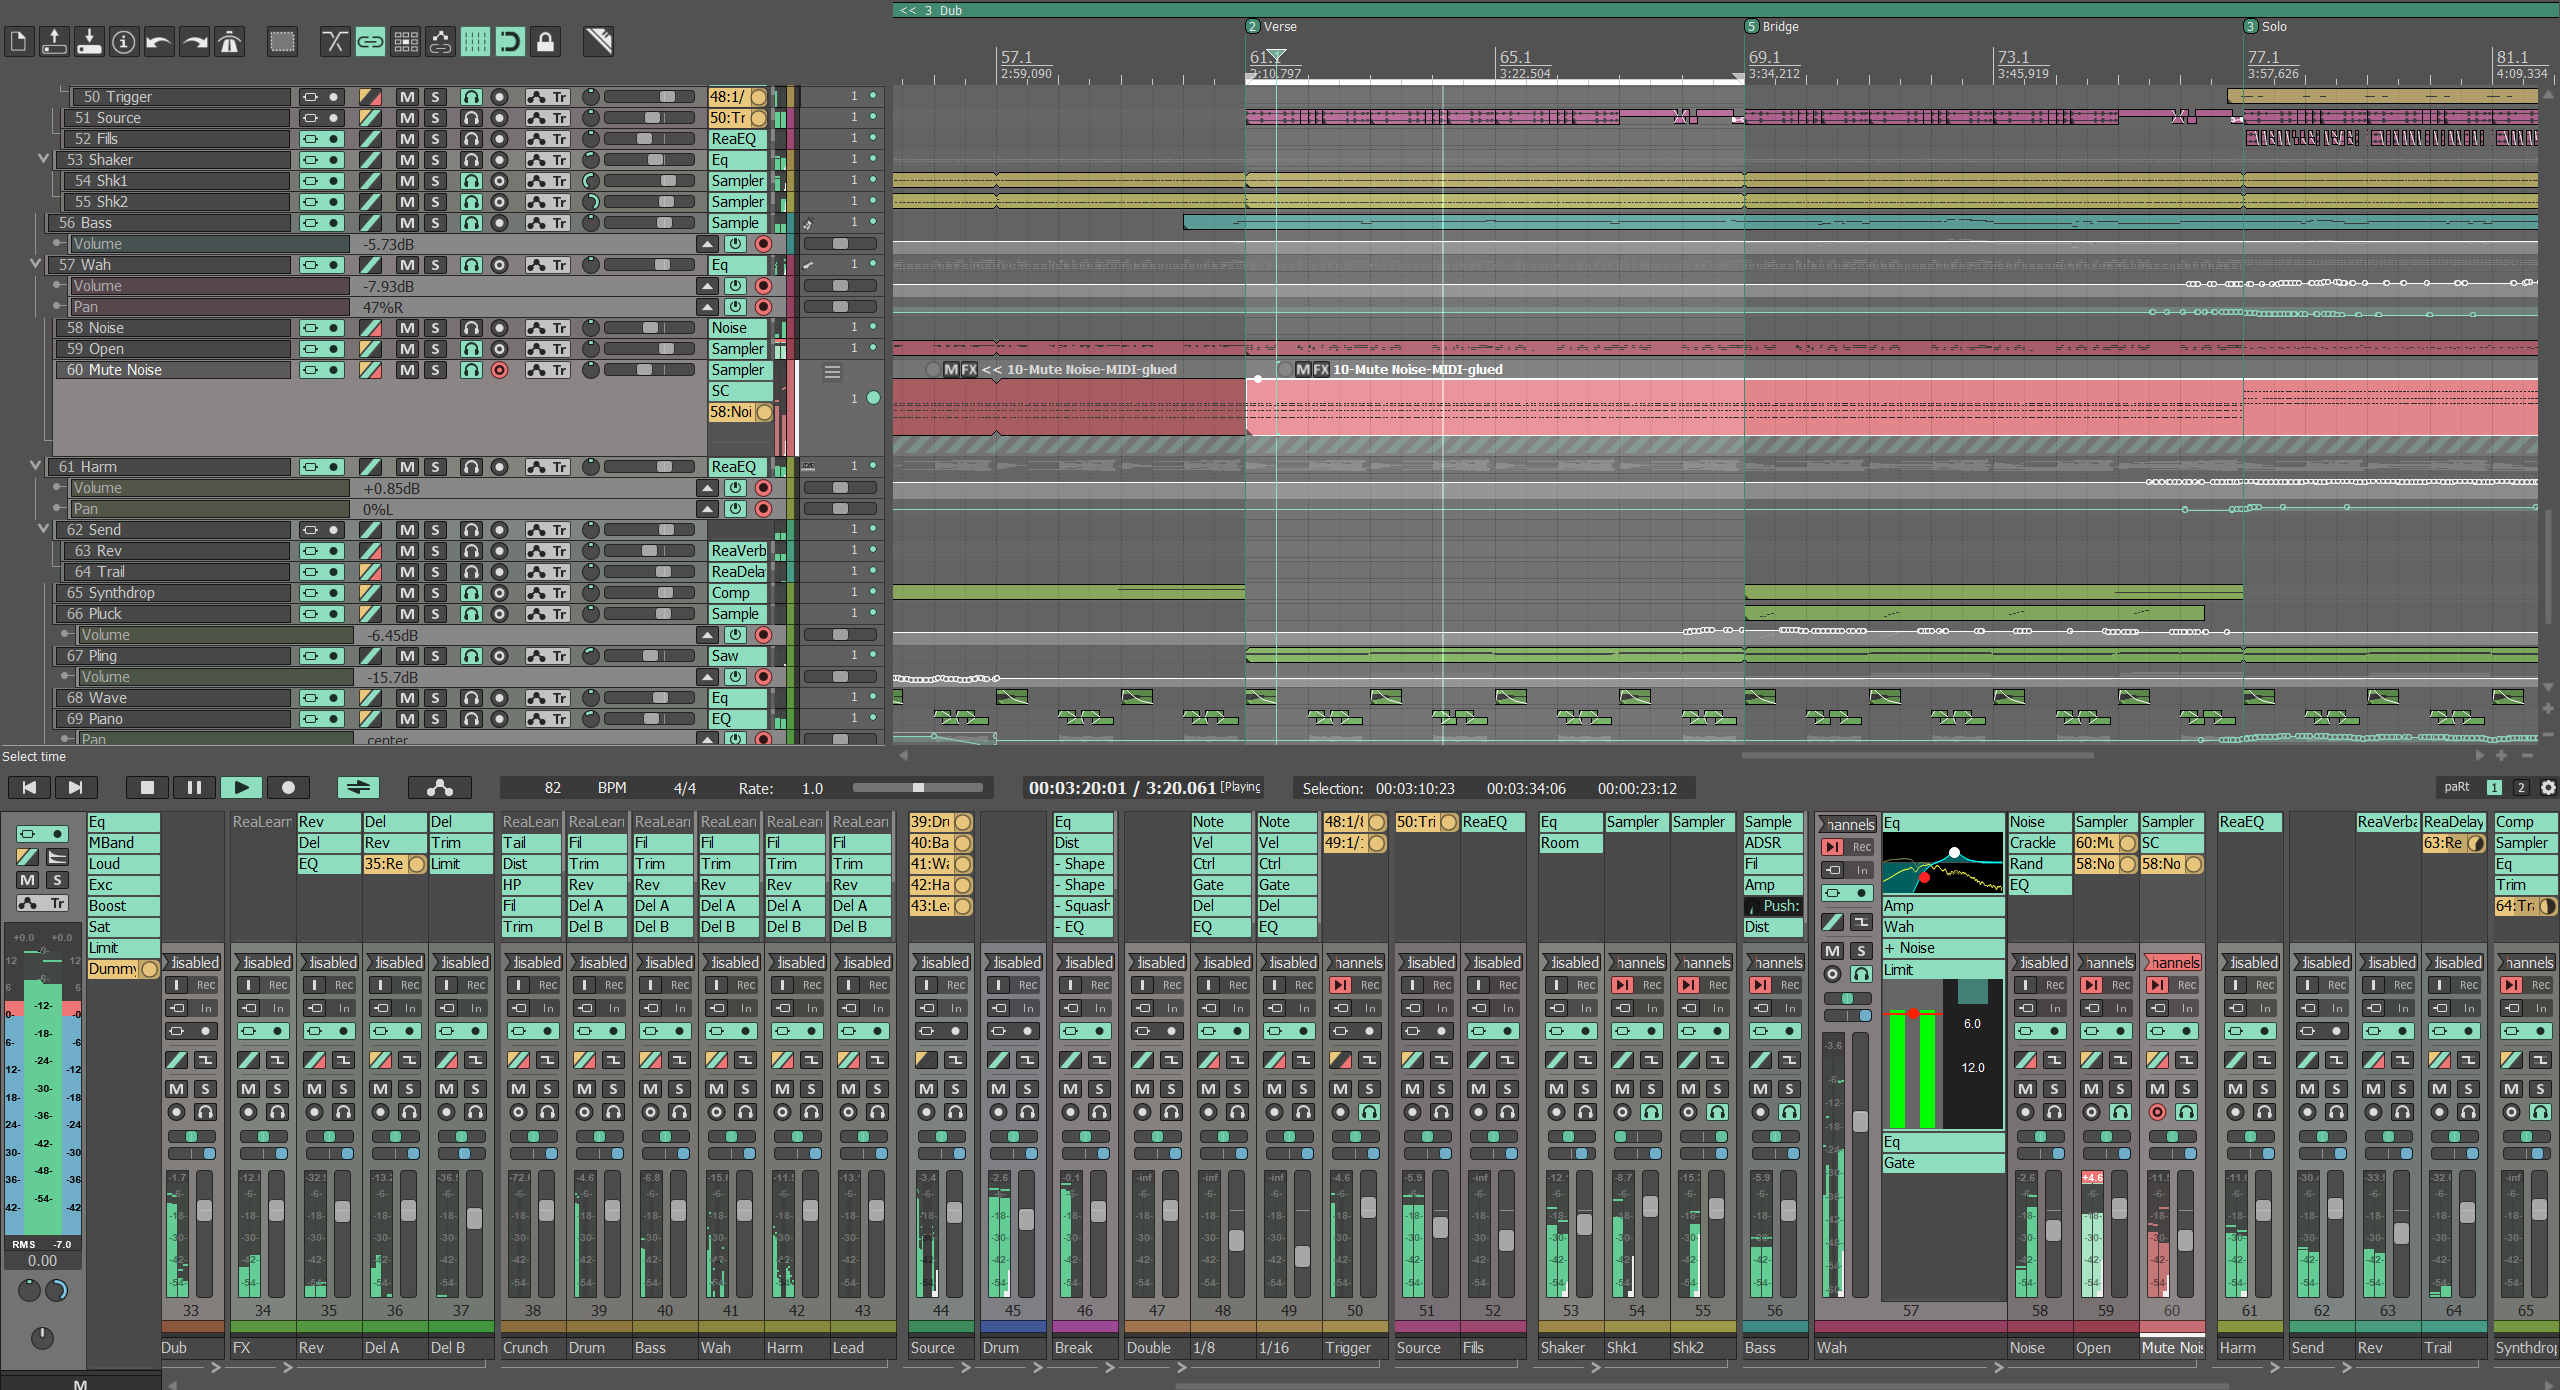Click the transport Record button
The image size is (2560, 1390).
click(288, 788)
